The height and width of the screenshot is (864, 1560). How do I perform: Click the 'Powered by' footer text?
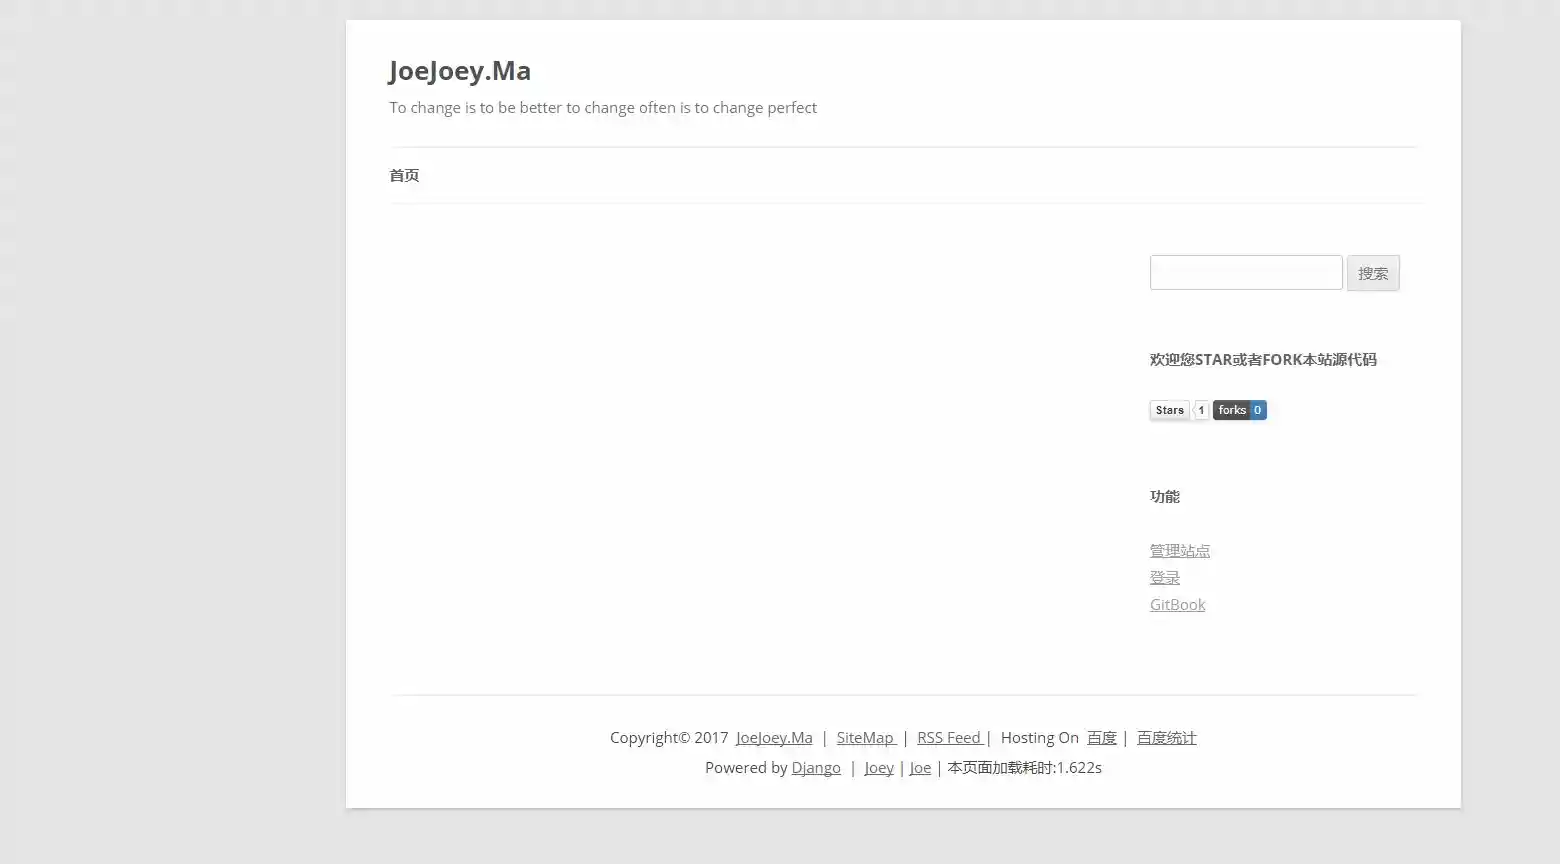click(746, 768)
